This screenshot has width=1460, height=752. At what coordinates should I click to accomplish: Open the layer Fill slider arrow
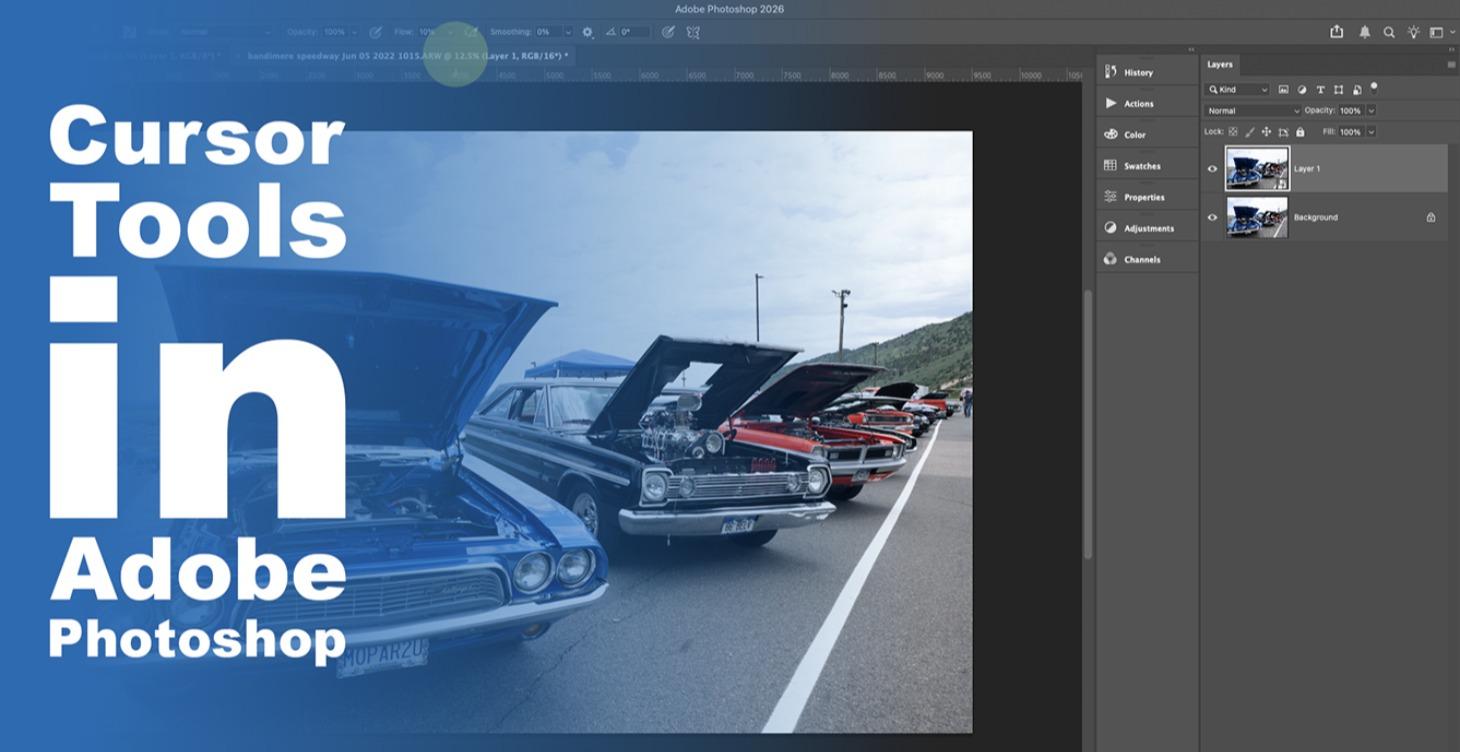click(1371, 132)
